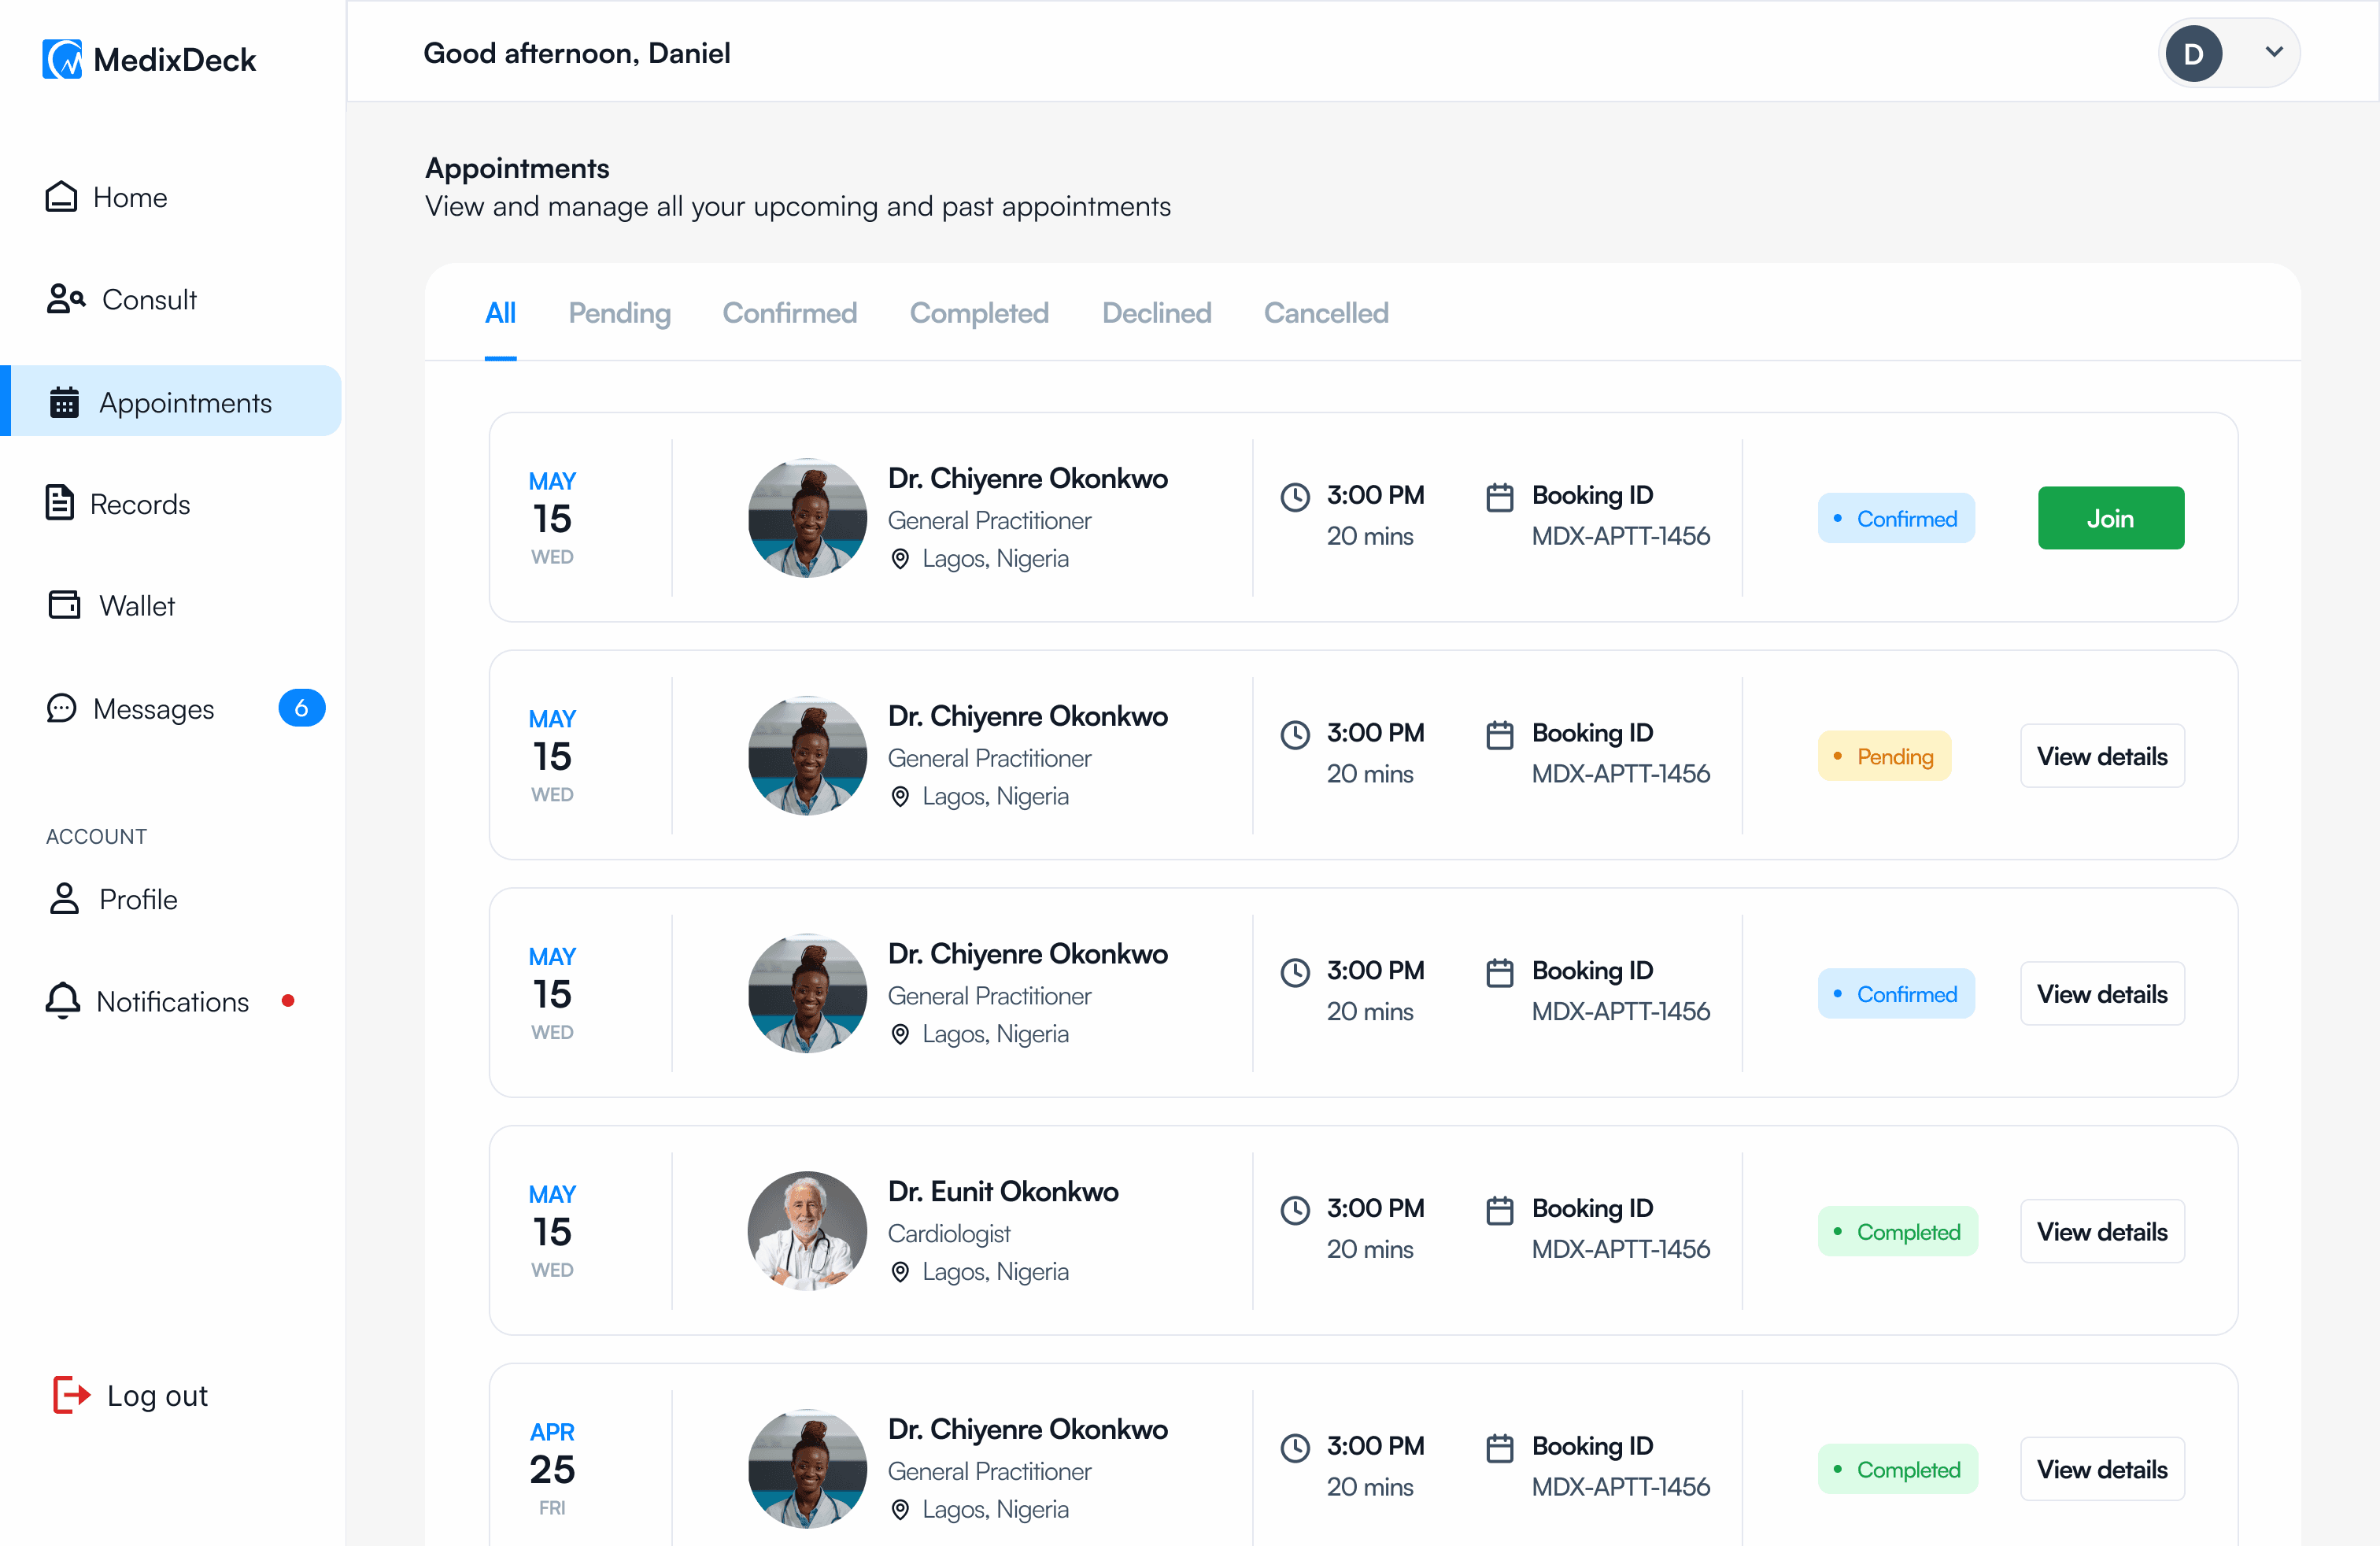Click the Messages unread badge showing 6
This screenshot has width=2380, height=1546.
[x=301, y=708]
